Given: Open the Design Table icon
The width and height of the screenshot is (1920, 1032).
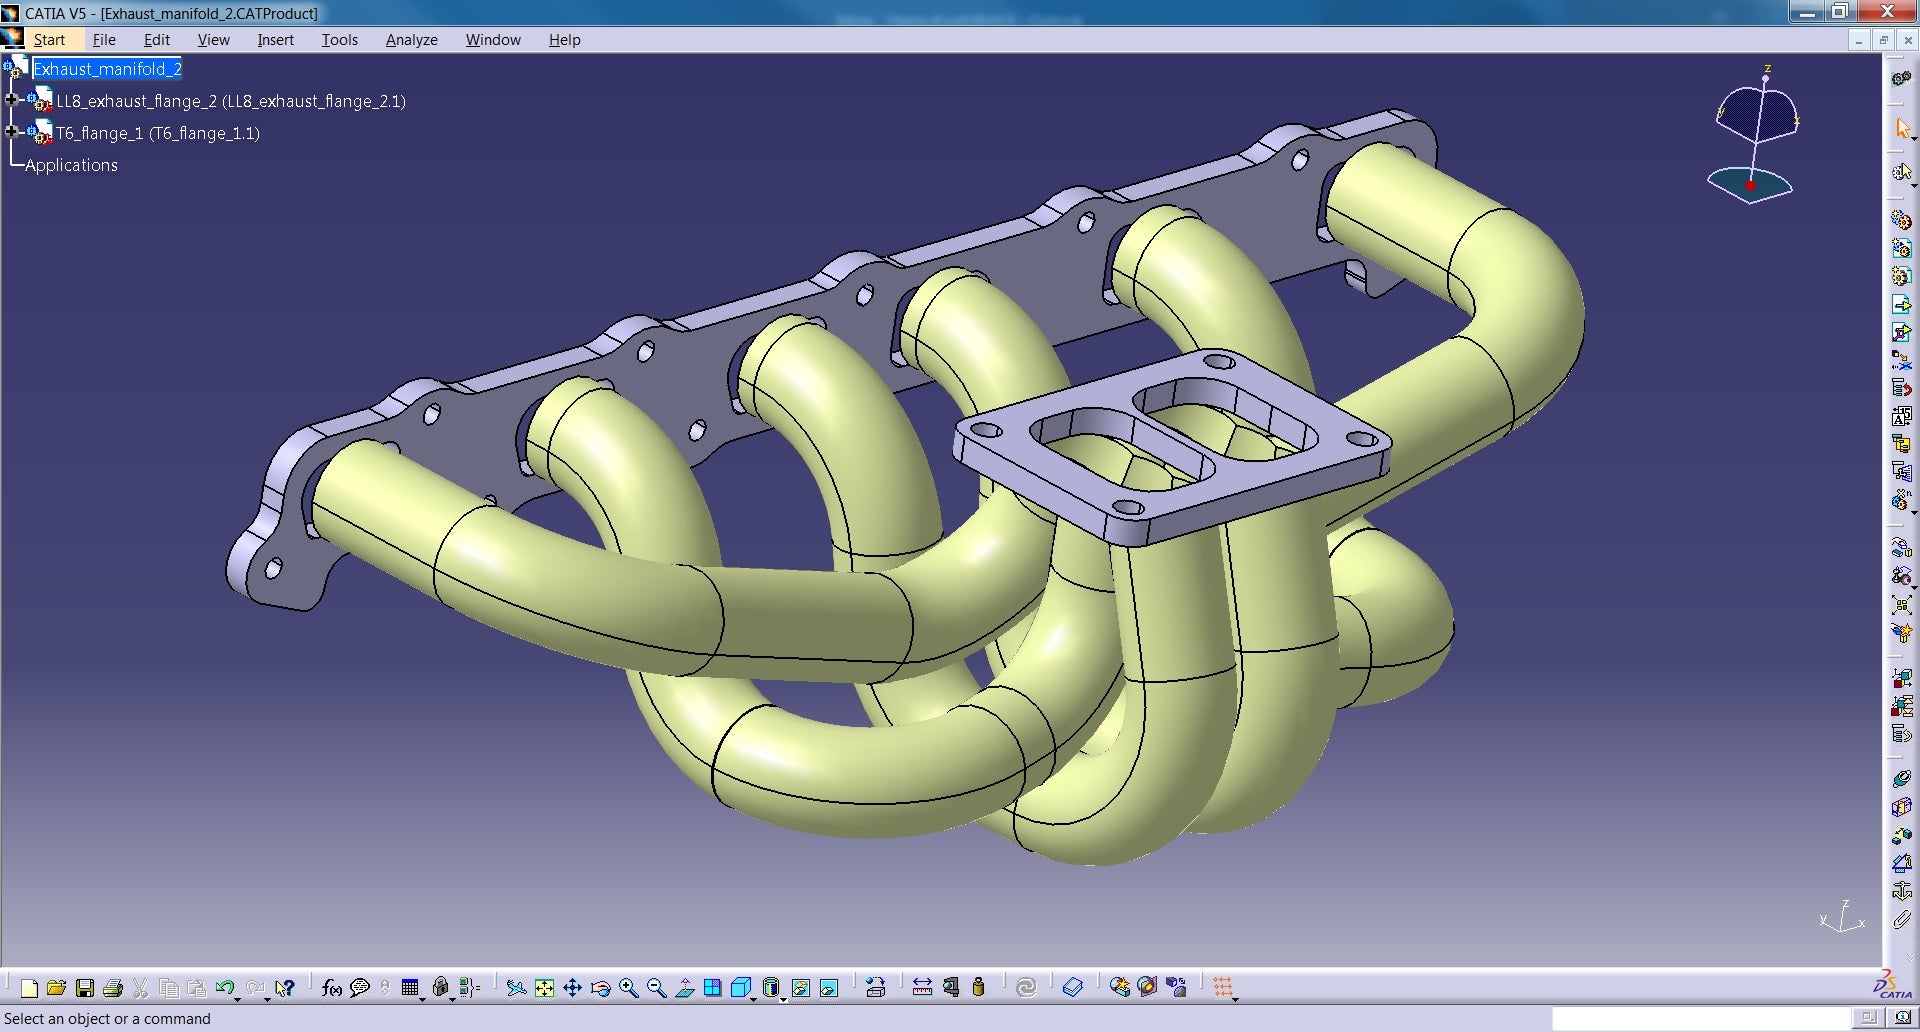Looking at the screenshot, I should pyautogui.click(x=409, y=988).
